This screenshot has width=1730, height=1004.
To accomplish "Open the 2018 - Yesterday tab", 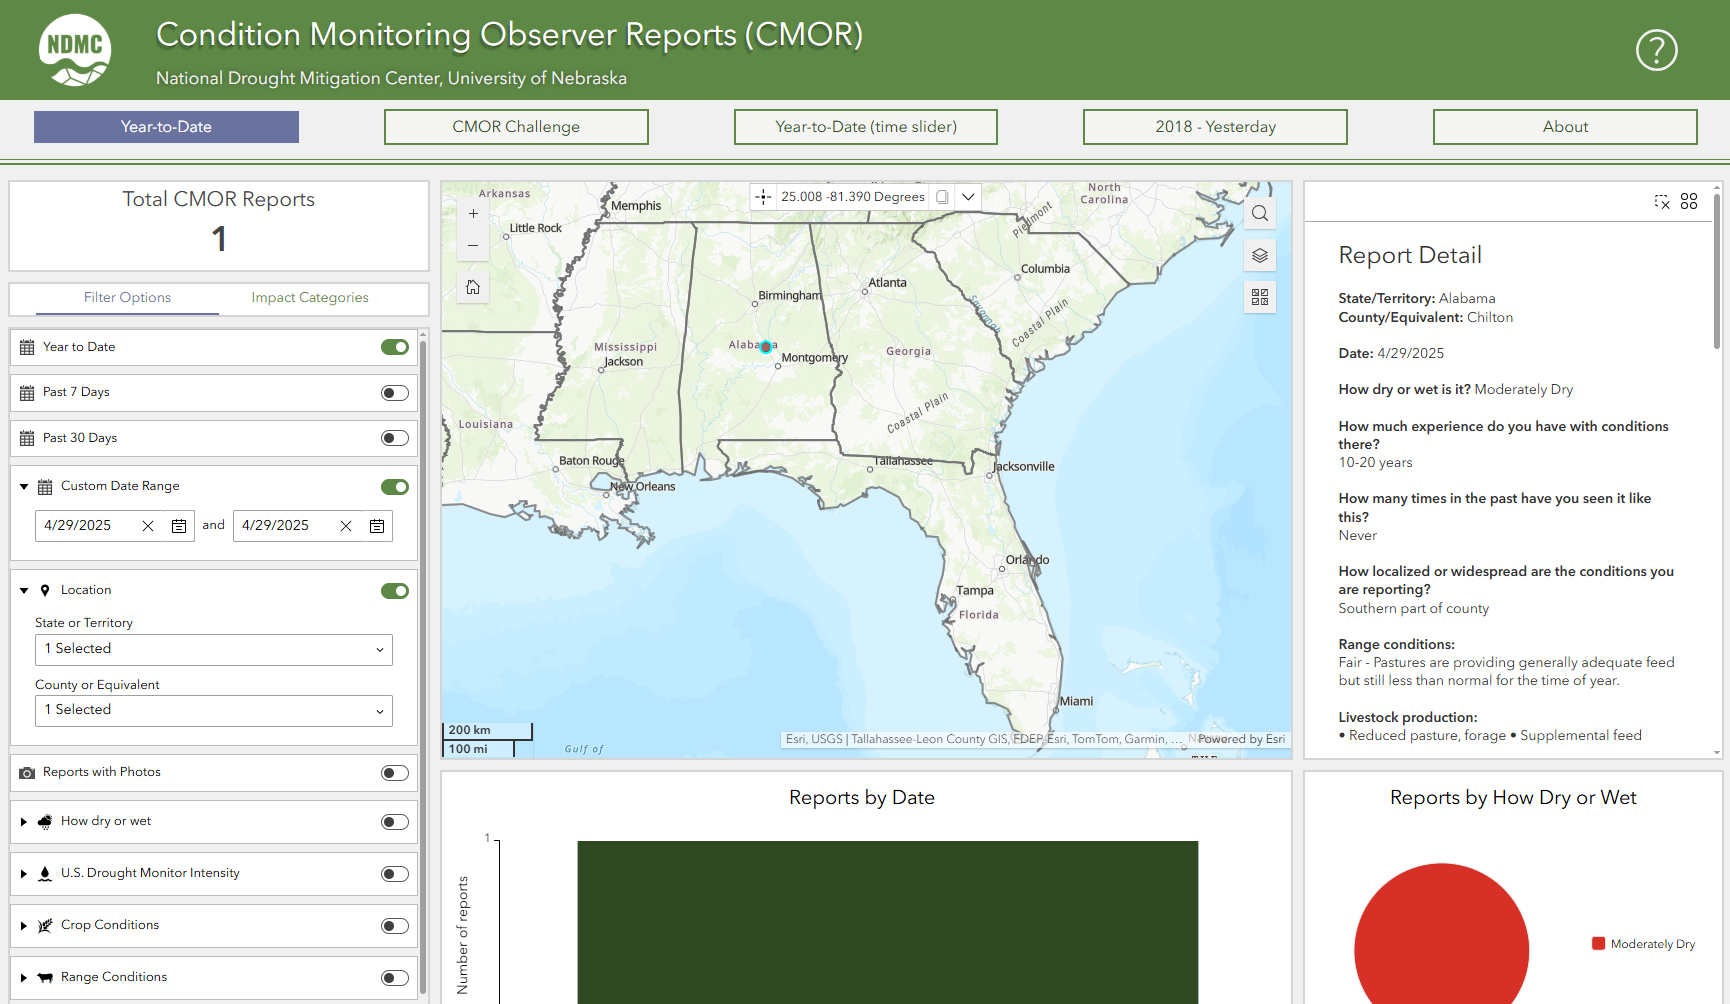I will pos(1215,127).
